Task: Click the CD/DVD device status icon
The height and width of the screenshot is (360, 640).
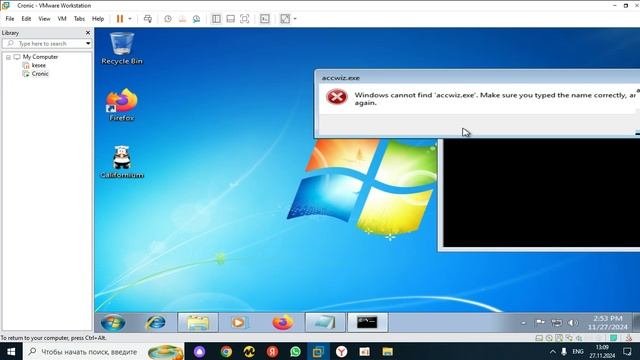Action: click(549, 338)
